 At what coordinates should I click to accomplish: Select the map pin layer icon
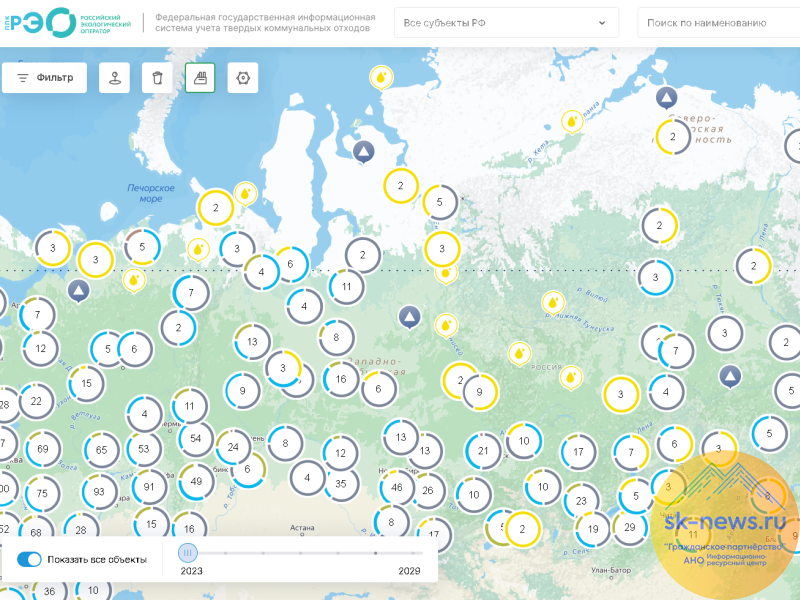114,78
